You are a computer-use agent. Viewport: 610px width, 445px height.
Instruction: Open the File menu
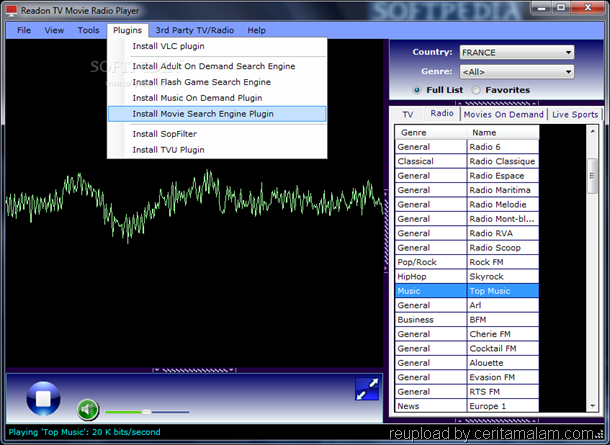point(24,30)
